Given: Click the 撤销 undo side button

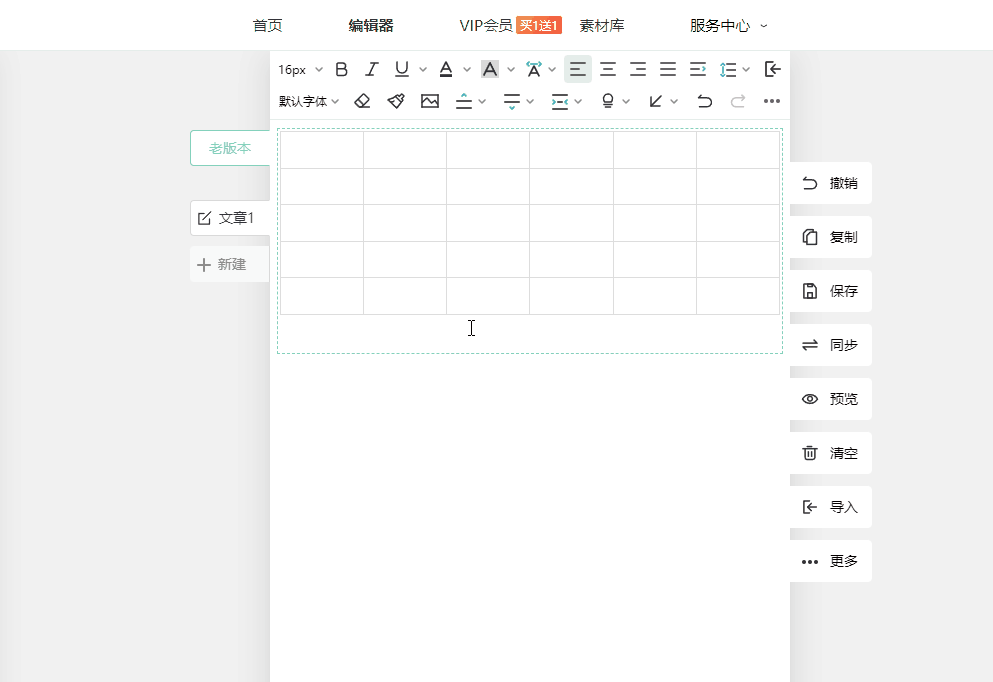Looking at the screenshot, I should (831, 183).
